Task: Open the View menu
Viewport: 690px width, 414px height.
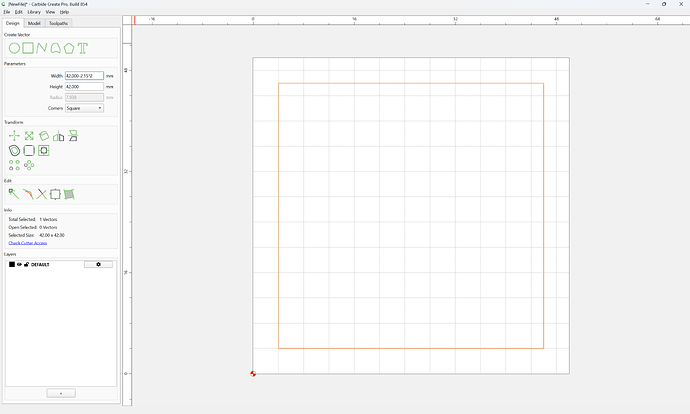Action: 50,12
